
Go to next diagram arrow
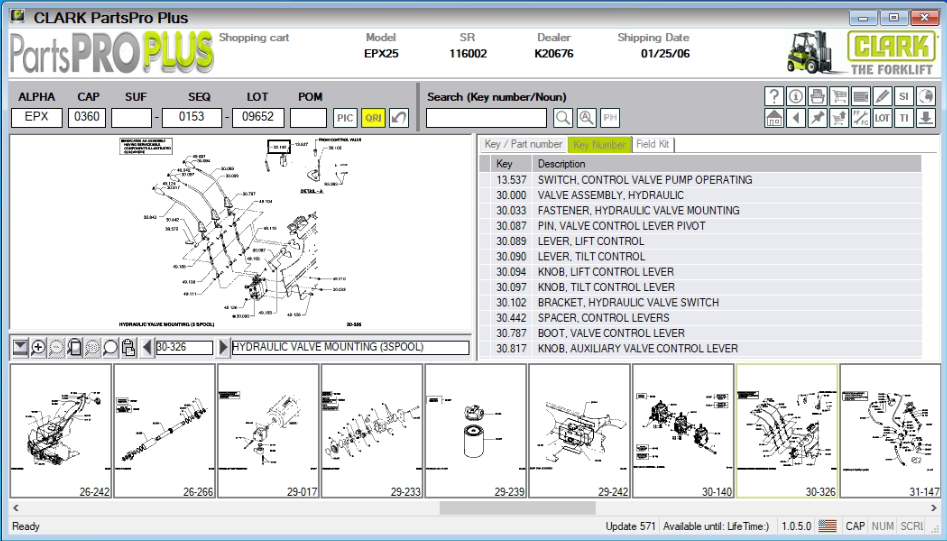(223, 347)
